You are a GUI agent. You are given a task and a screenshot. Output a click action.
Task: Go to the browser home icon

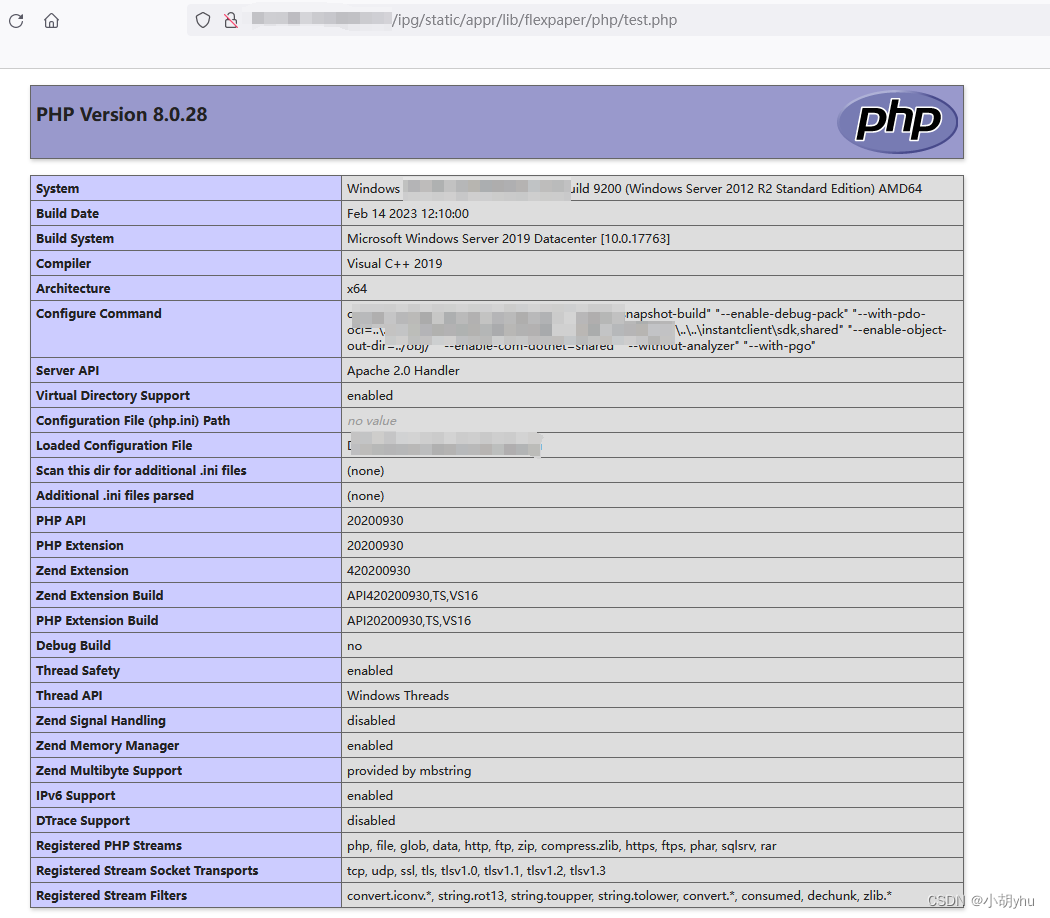coord(52,21)
